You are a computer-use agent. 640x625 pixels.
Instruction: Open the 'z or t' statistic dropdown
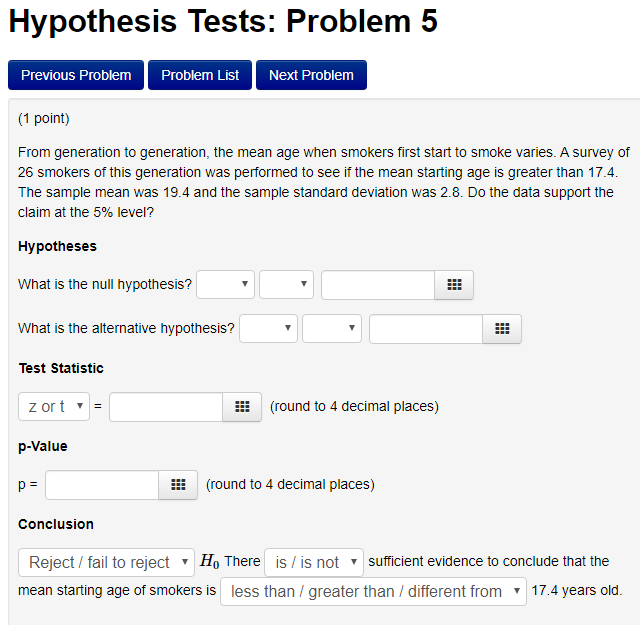tap(54, 407)
